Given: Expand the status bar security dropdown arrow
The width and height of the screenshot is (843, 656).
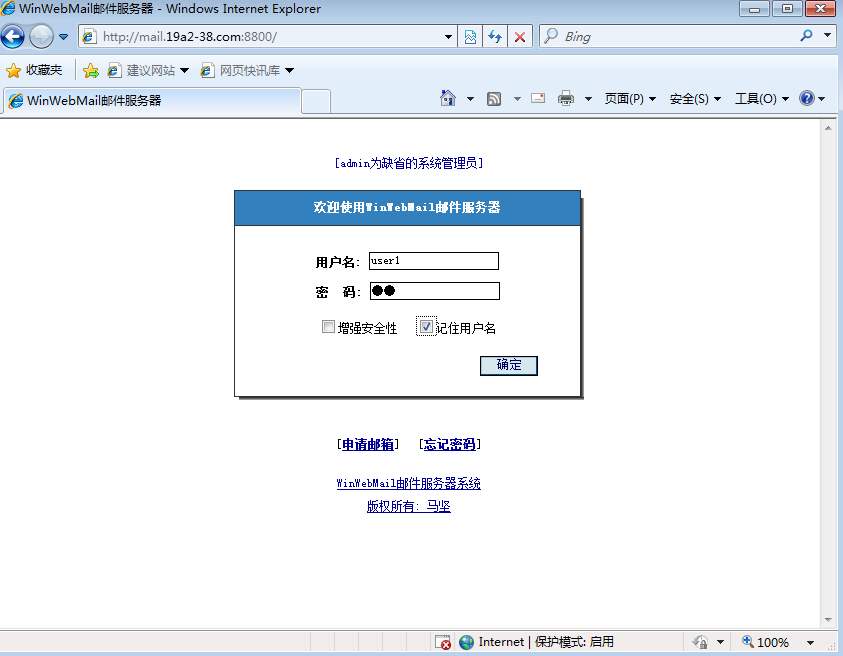Looking at the screenshot, I should [720, 643].
